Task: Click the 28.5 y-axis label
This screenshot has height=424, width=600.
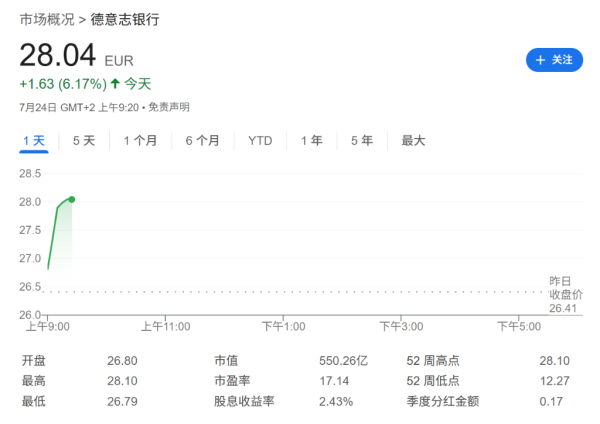Action: pyautogui.click(x=30, y=174)
